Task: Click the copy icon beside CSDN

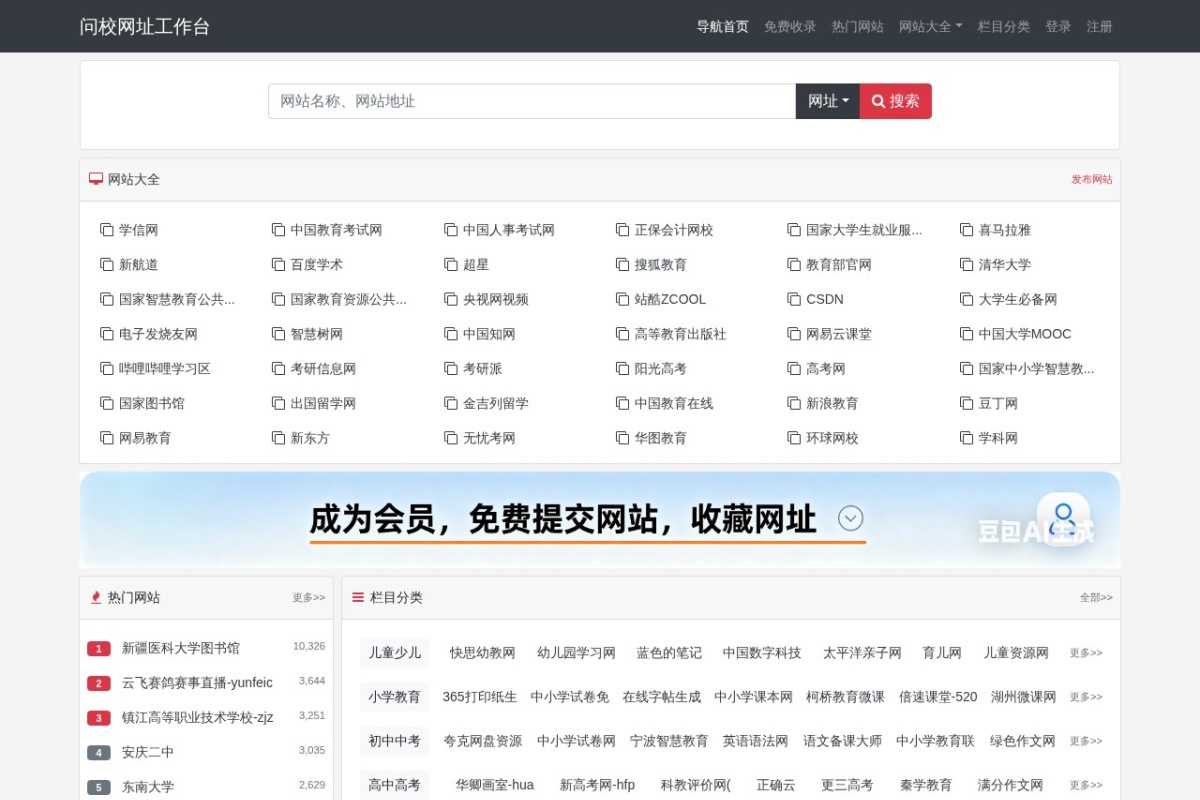Action: 795,299
